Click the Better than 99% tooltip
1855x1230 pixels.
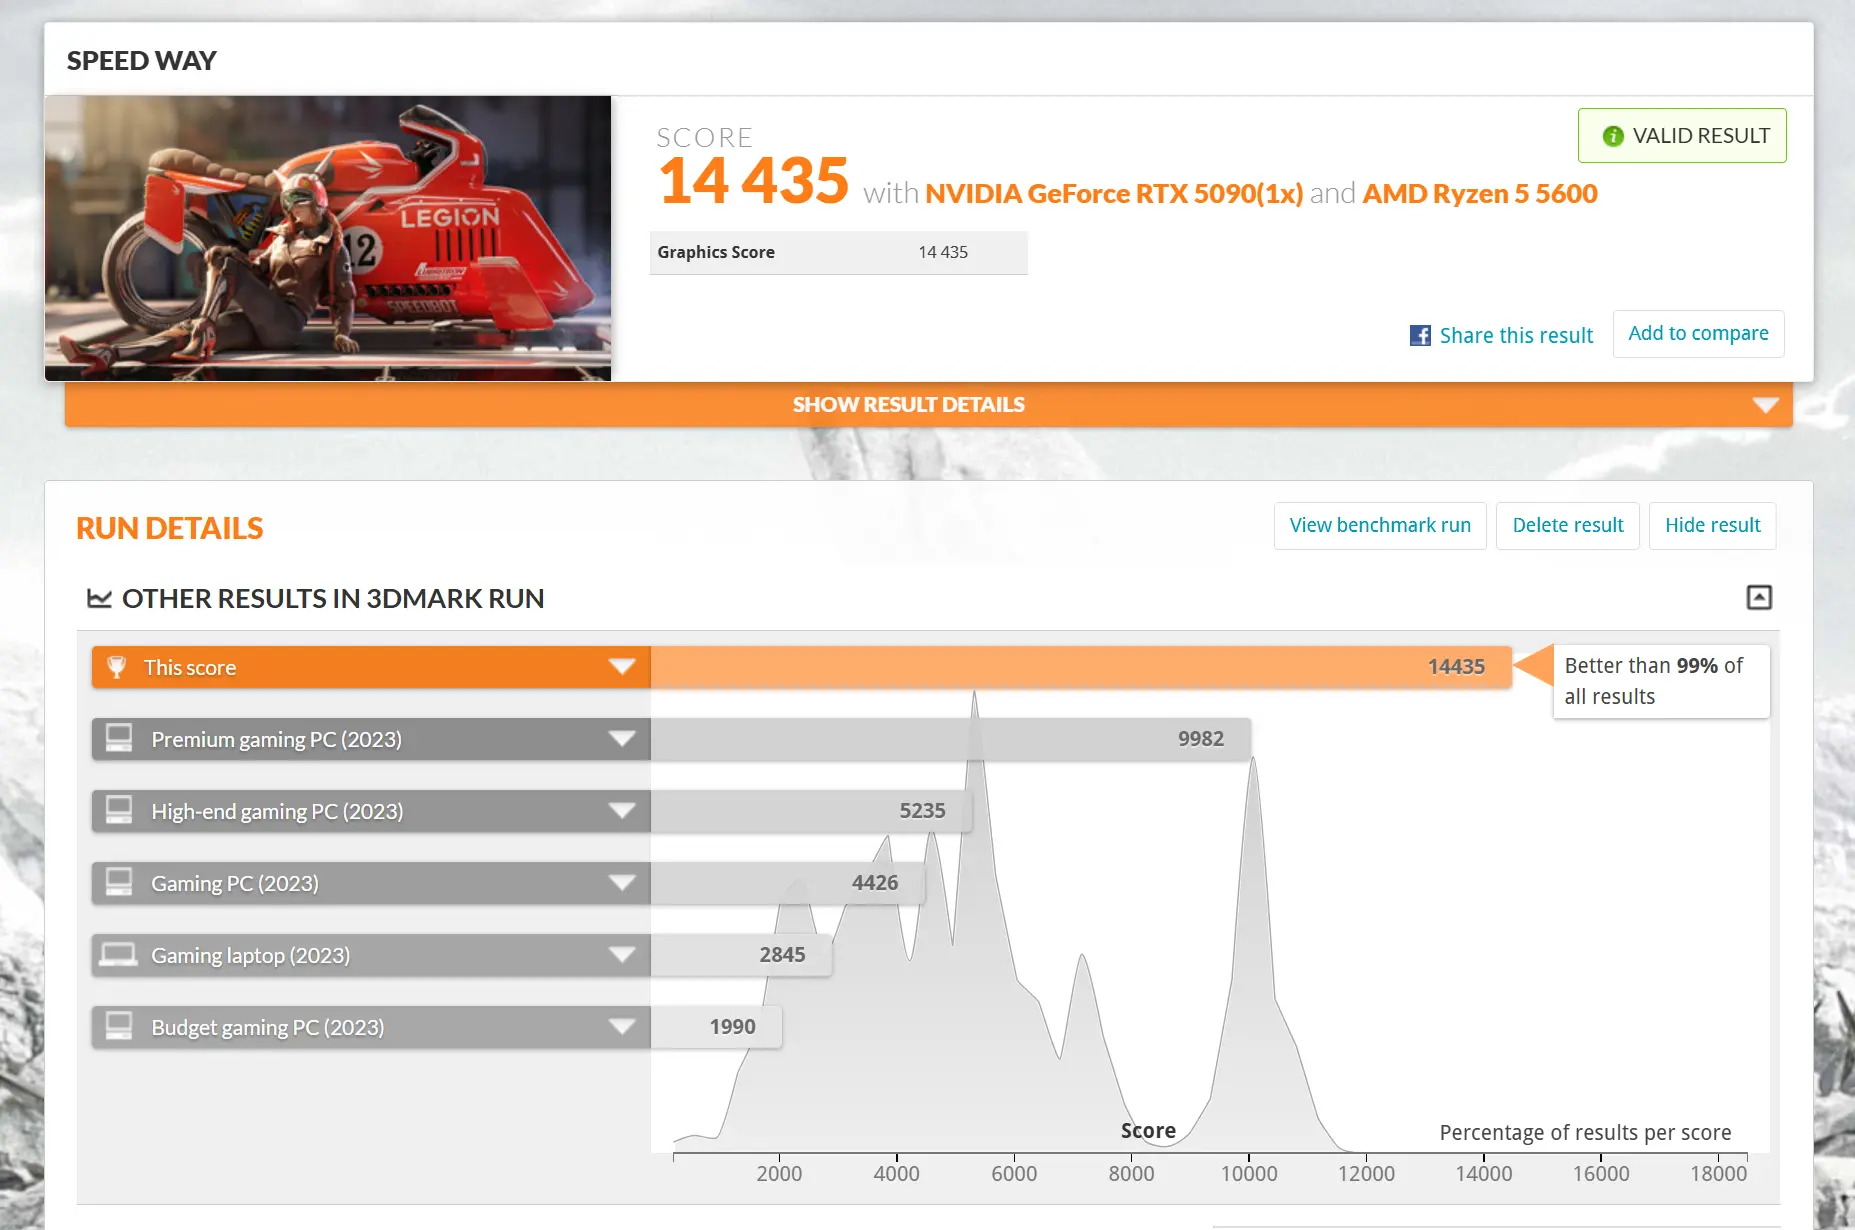click(x=1661, y=681)
